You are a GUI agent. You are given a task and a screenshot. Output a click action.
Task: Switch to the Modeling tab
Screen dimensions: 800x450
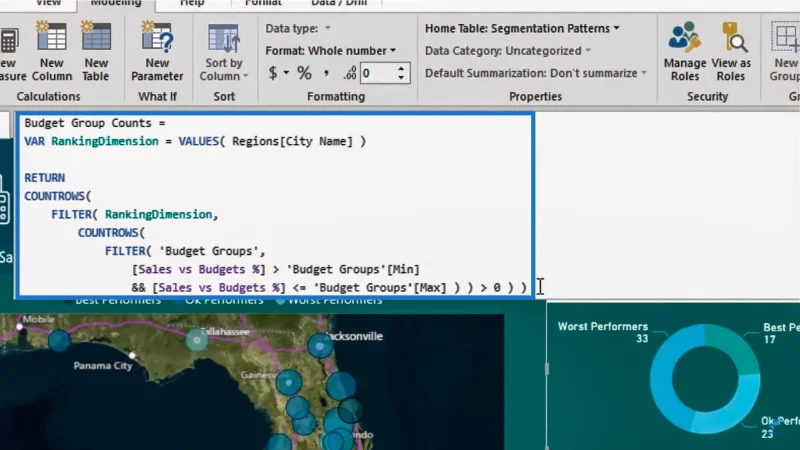tap(116, 4)
